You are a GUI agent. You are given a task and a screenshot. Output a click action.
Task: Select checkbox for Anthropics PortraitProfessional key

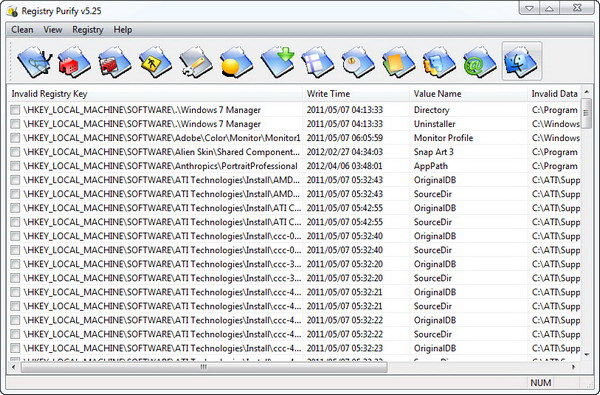point(15,166)
